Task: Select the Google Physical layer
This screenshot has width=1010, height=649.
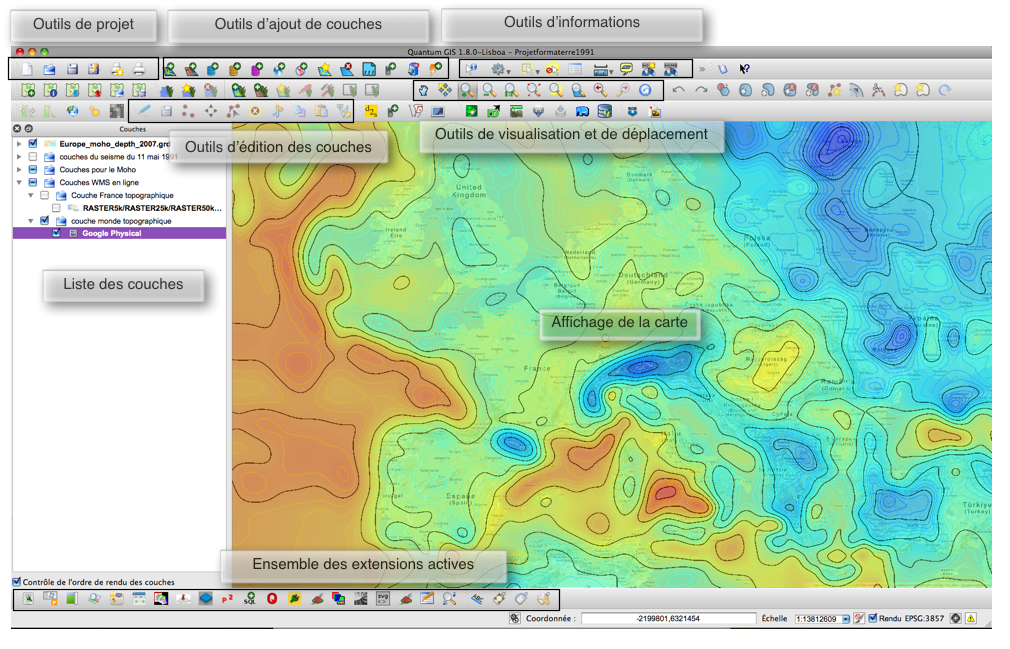Action: [x=111, y=233]
